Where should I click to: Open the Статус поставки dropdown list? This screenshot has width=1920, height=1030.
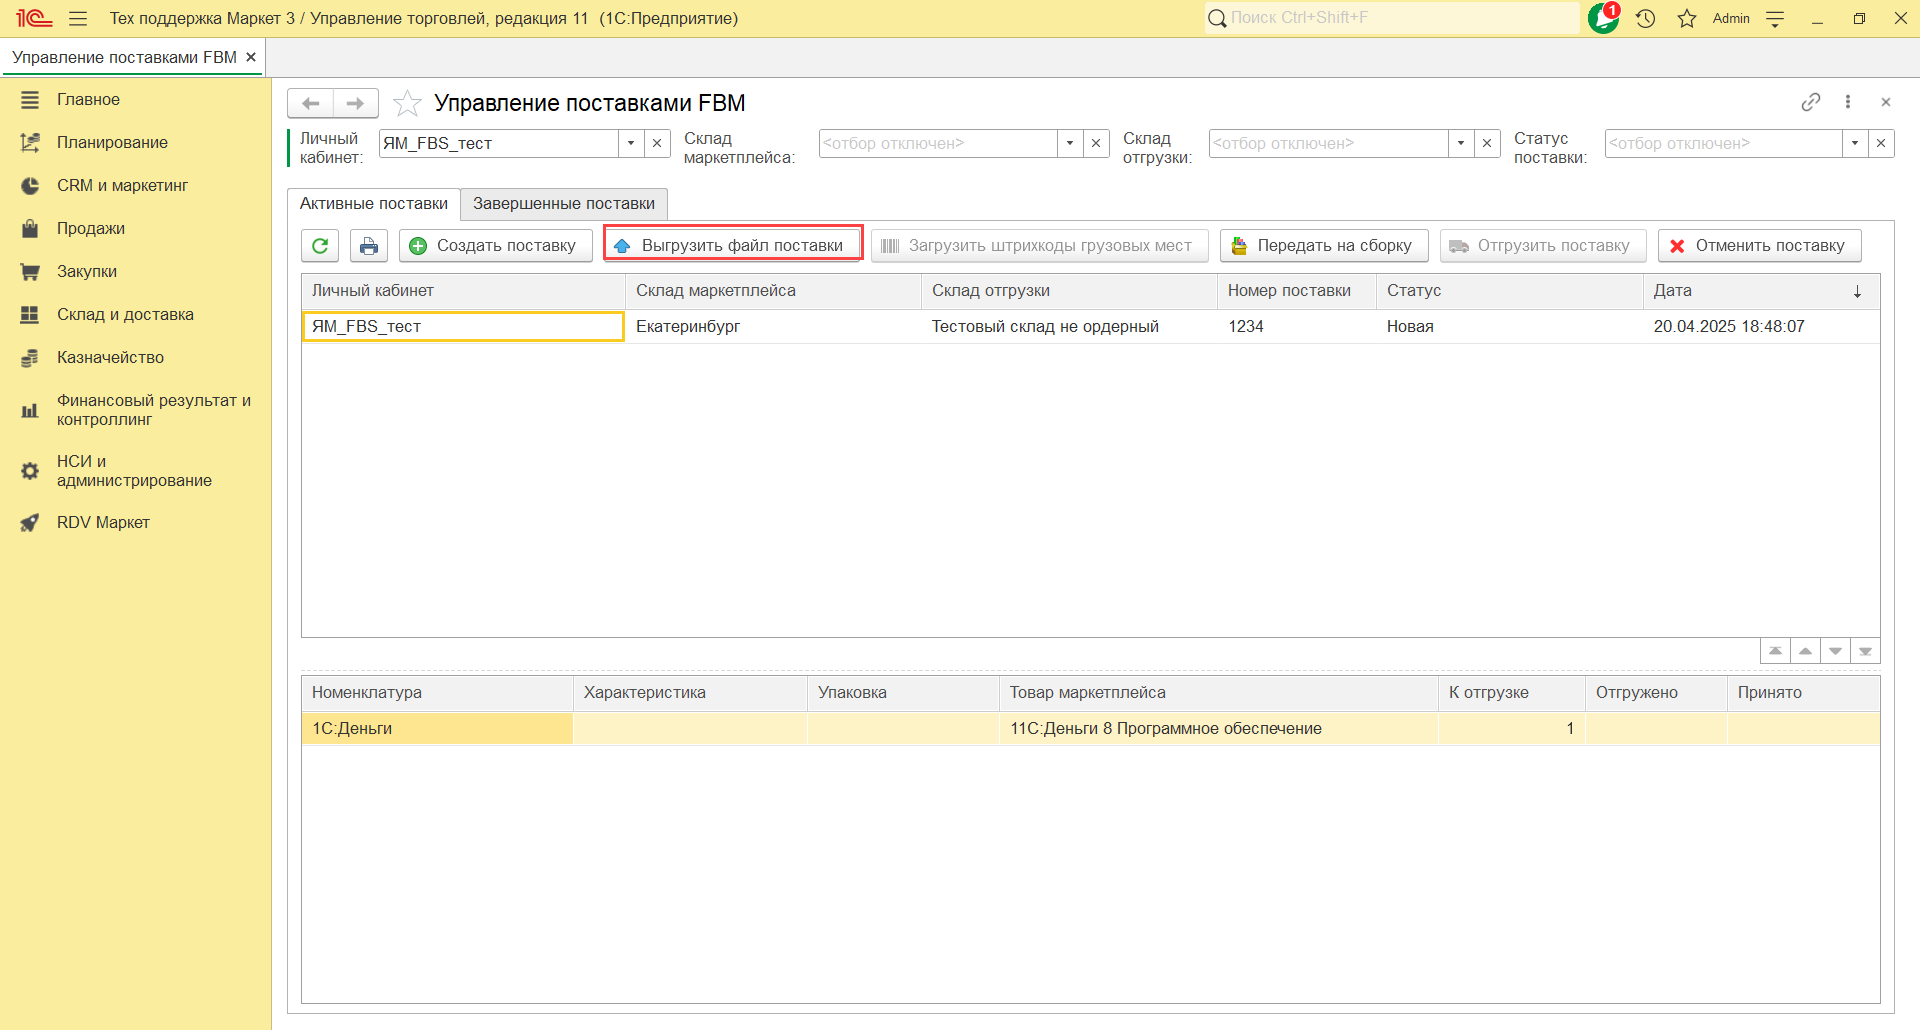1855,143
